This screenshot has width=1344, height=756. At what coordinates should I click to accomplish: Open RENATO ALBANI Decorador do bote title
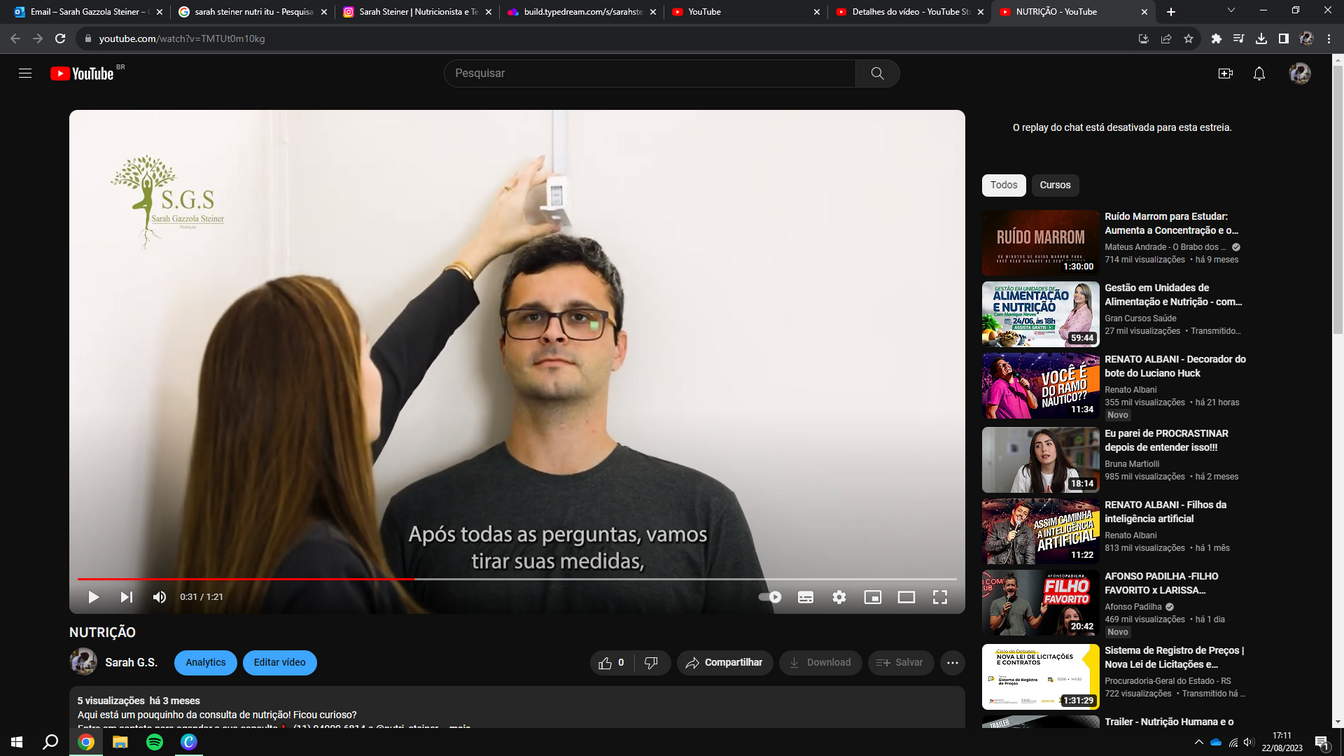pos(1175,366)
